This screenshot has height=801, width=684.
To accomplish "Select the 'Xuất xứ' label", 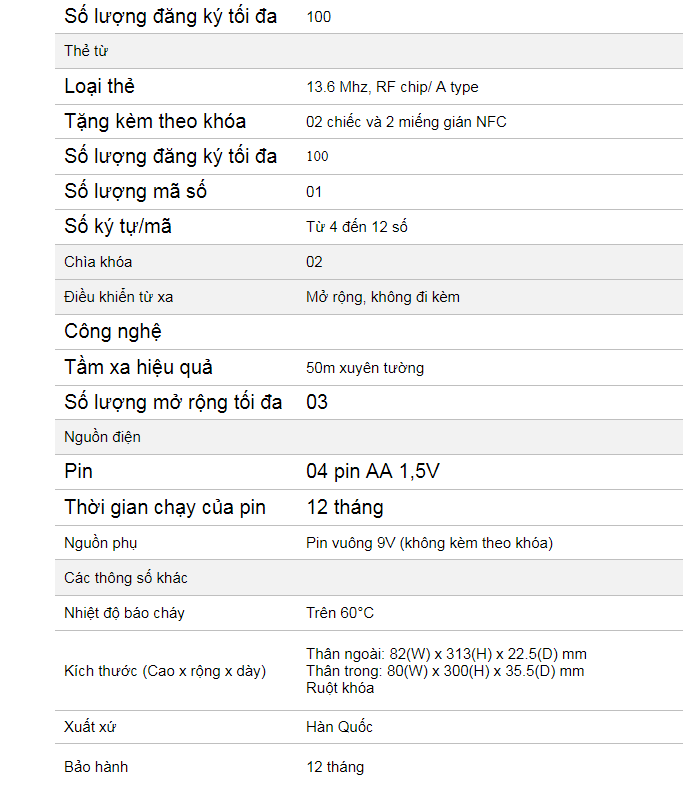I will point(90,726).
